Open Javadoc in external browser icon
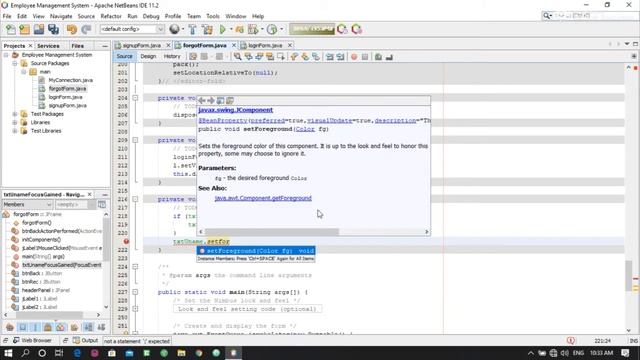 [x=220, y=100]
